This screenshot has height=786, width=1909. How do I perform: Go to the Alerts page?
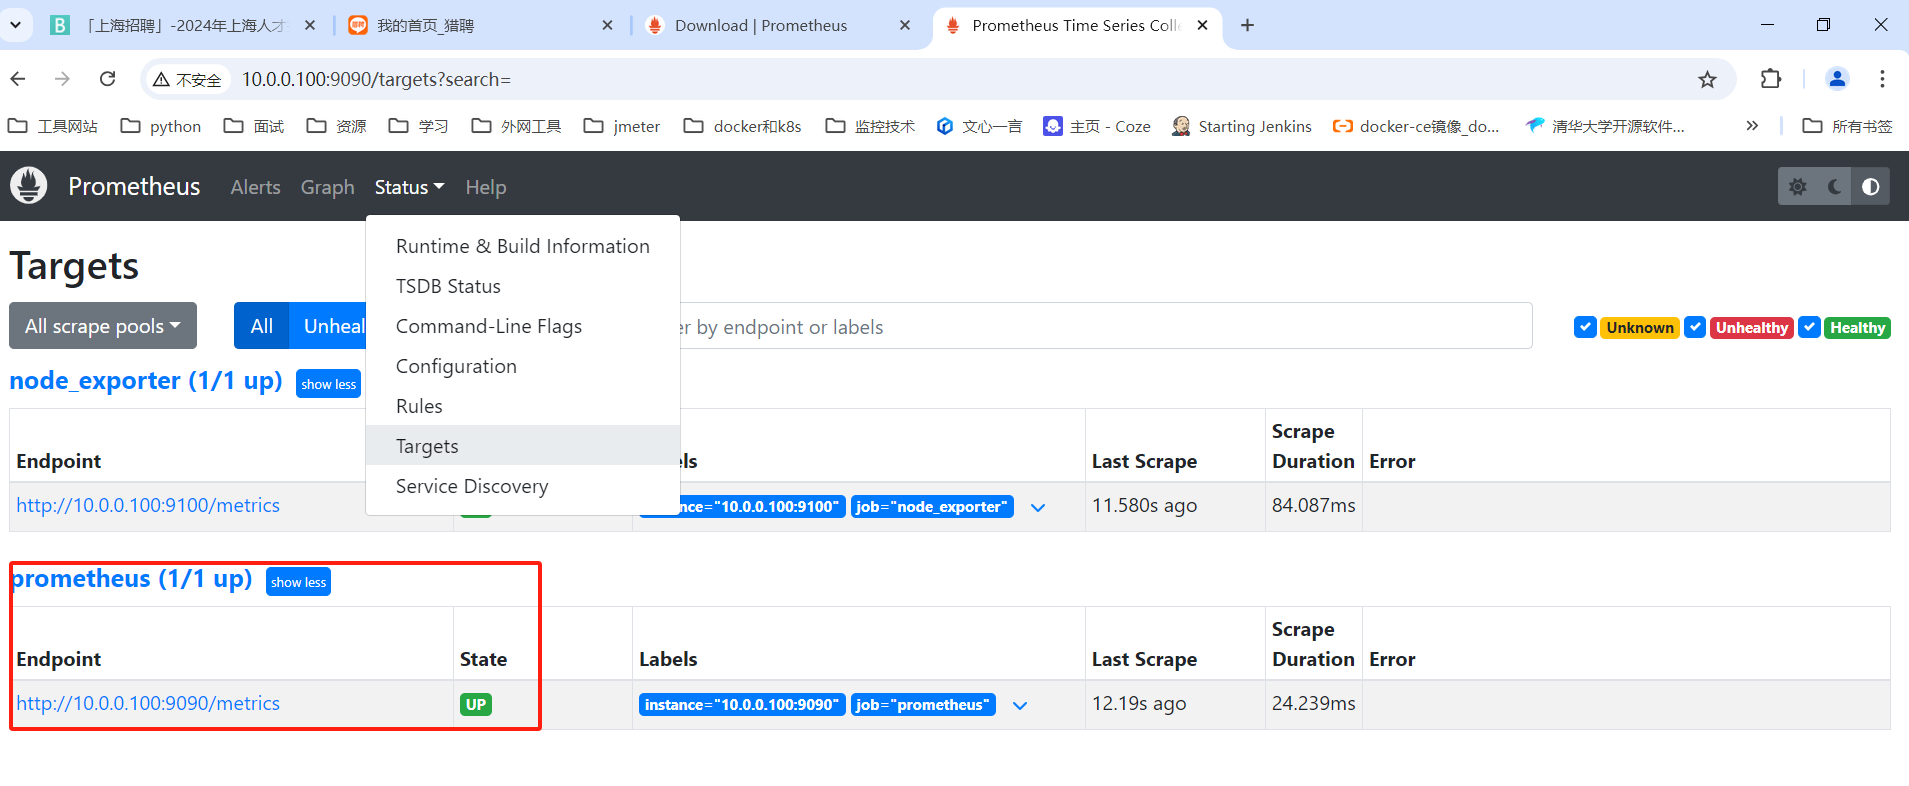click(255, 187)
